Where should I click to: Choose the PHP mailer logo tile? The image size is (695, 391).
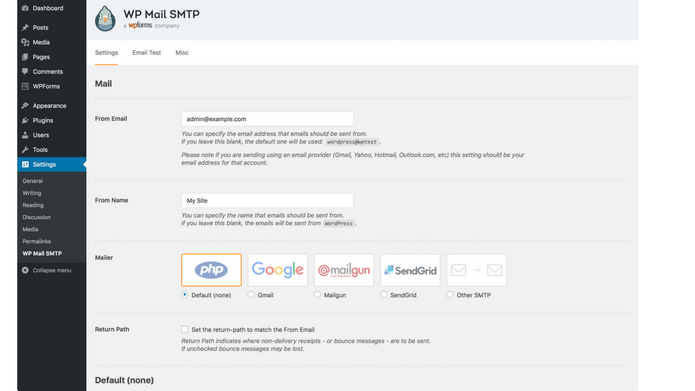pos(211,270)
